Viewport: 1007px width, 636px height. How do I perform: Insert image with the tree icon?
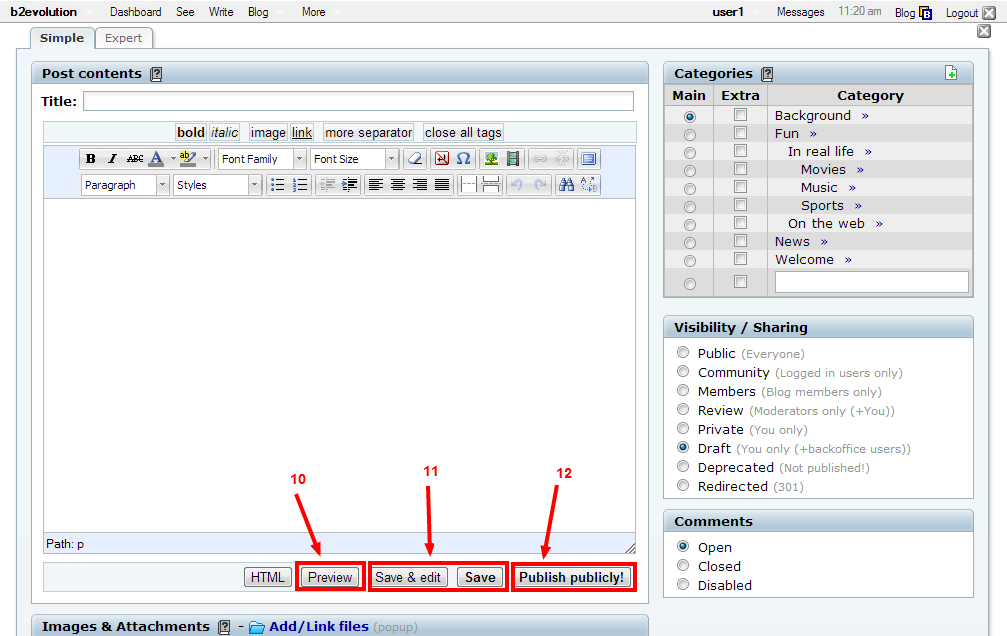click(491, 159)
